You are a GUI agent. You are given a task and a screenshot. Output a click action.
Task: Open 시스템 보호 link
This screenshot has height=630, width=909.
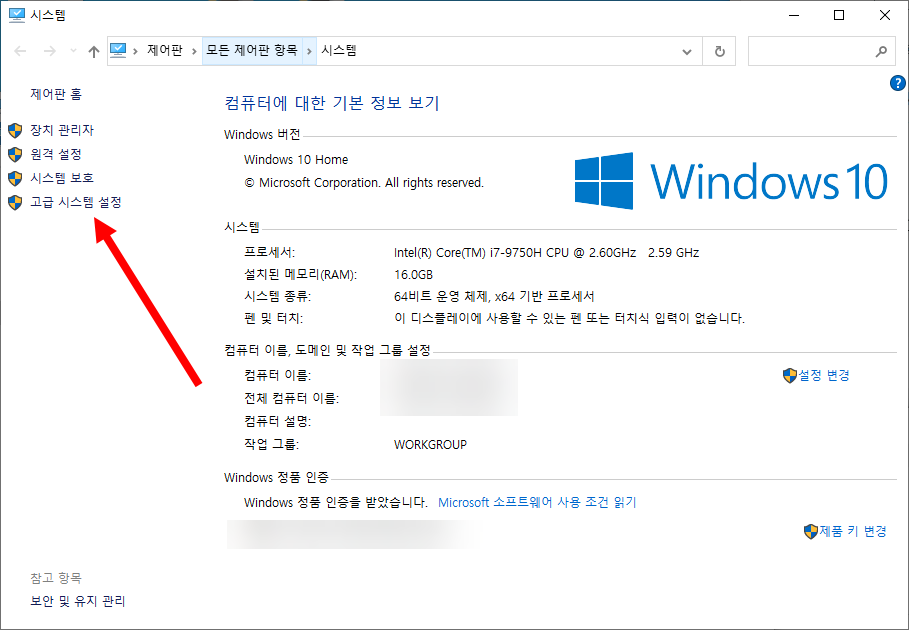coord(62,178)
